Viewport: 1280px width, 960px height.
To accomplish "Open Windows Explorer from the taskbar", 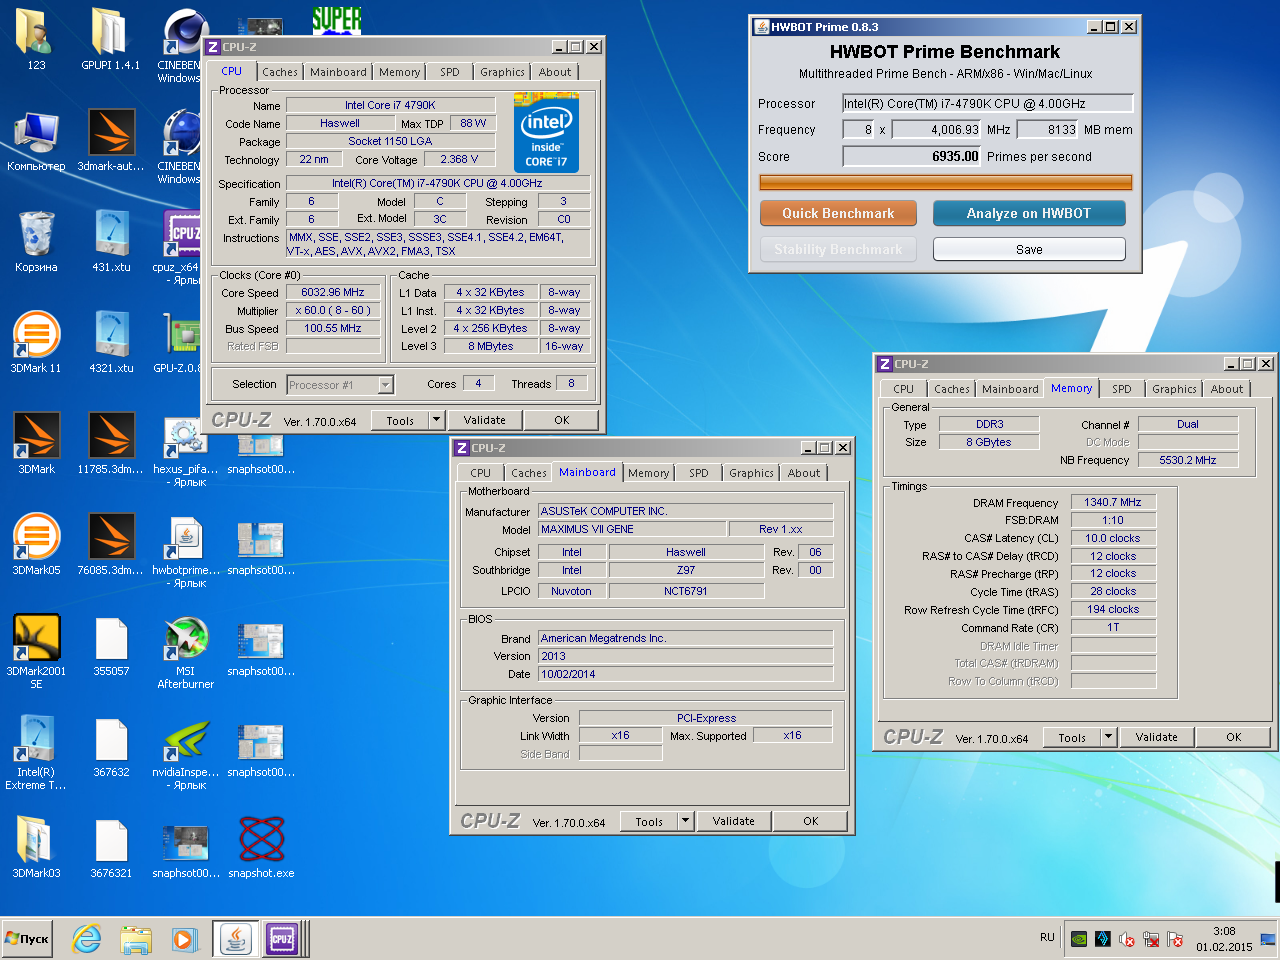I will tap(135, 939).
